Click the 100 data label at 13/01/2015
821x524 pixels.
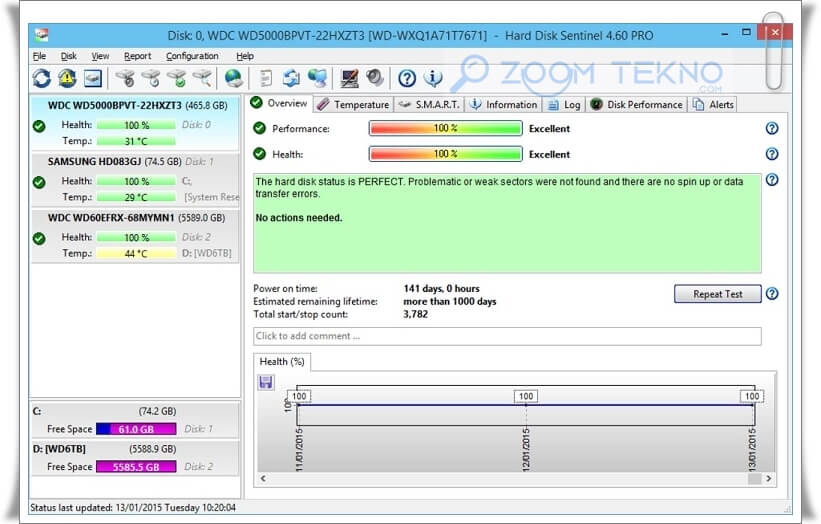tap(752, 396)
